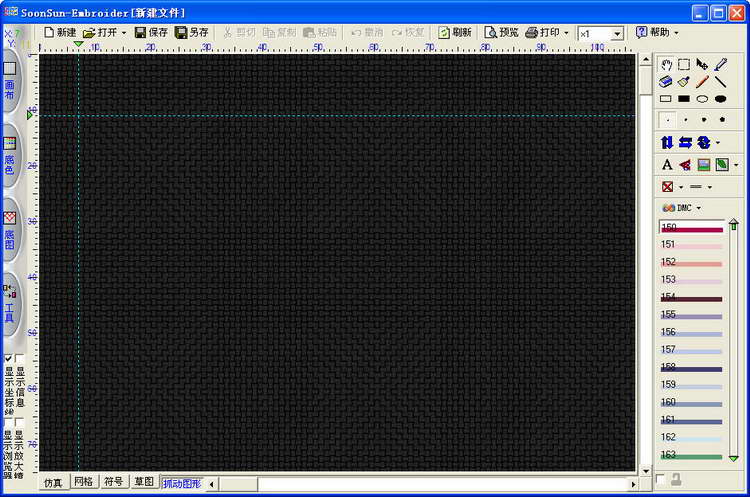Click the 打印 print button

point(542,33)
